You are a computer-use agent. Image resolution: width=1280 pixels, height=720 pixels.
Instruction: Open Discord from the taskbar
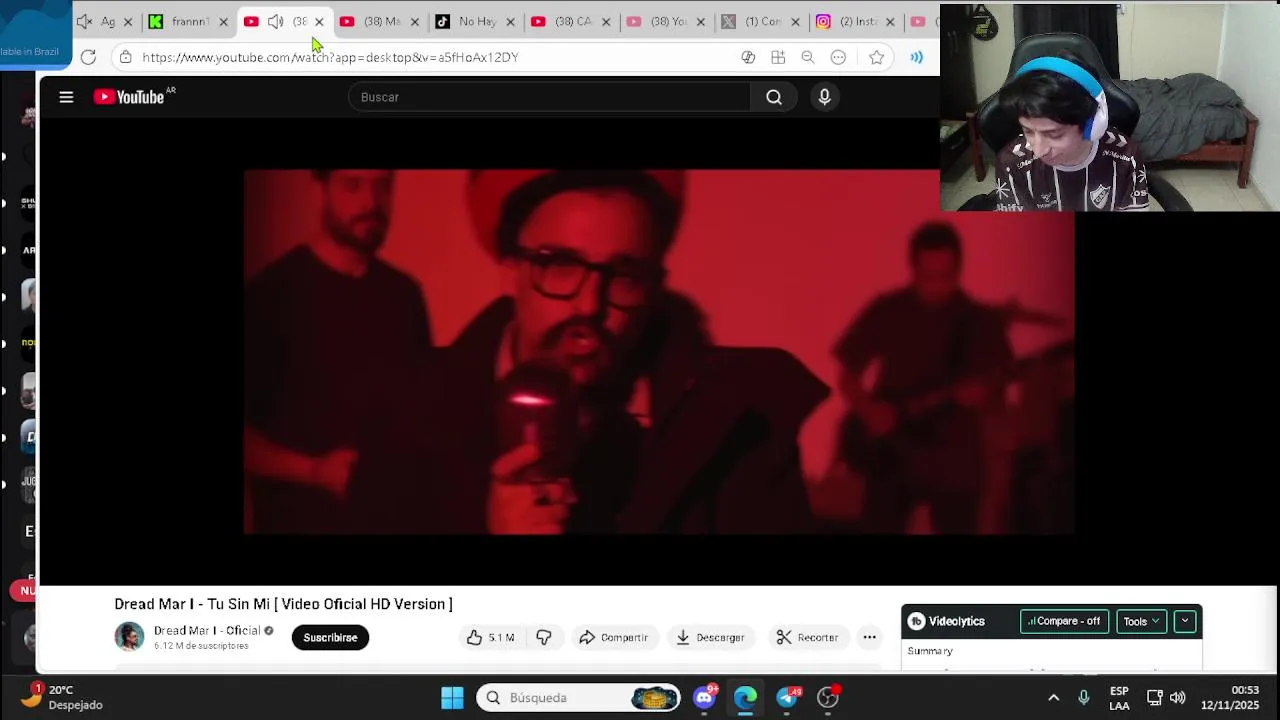[704, 697]
